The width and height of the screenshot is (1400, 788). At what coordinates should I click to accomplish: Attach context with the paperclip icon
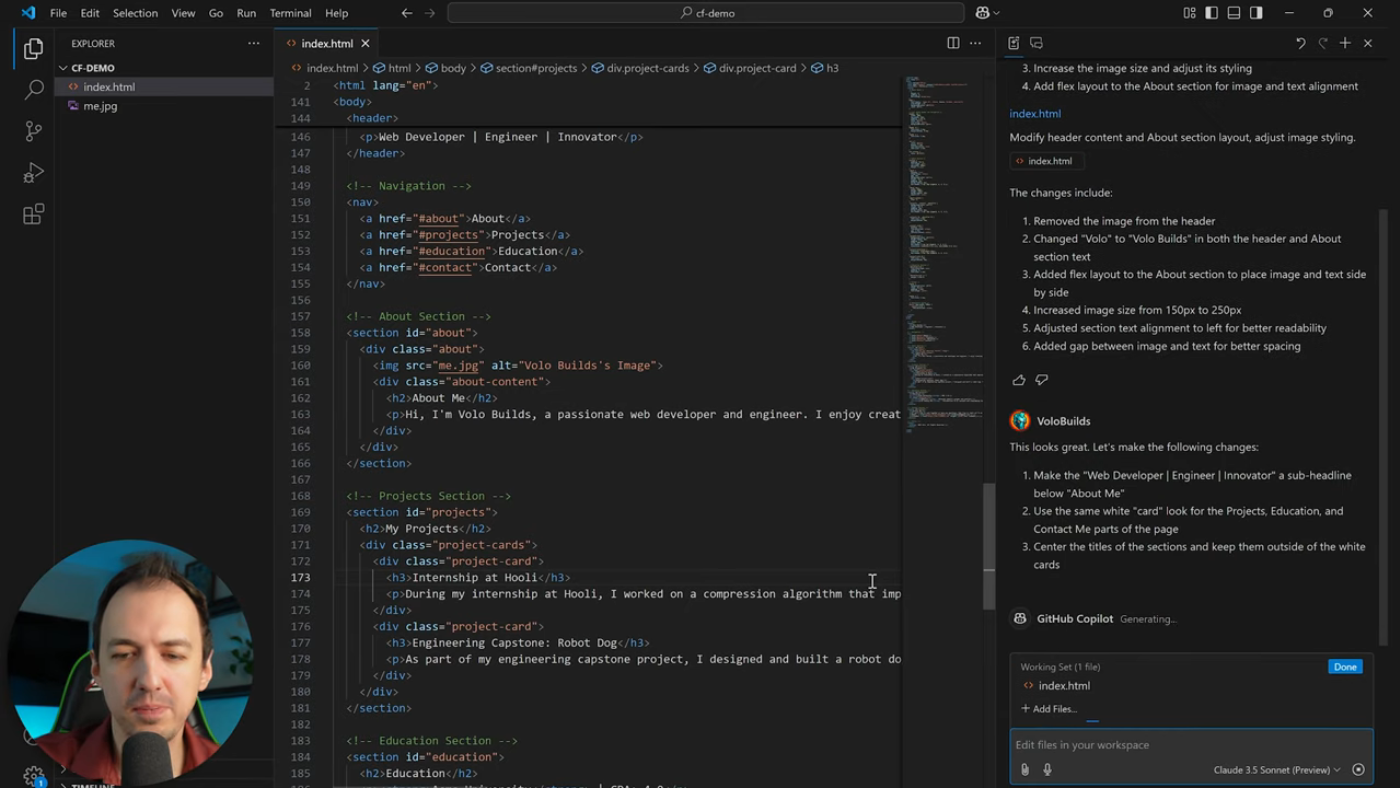point(1025,769)
